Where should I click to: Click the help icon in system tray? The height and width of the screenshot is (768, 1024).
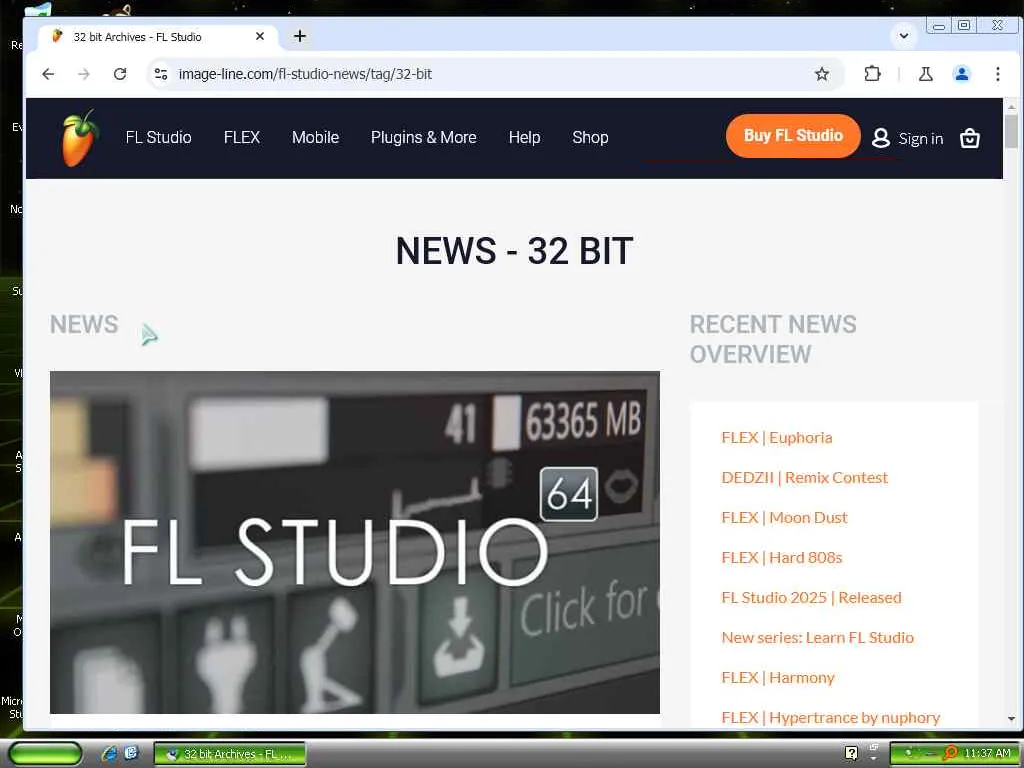(851, 753)
